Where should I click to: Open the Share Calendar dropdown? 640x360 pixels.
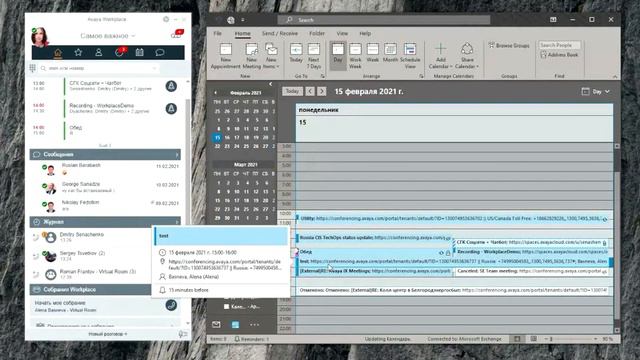coord(467,56)
